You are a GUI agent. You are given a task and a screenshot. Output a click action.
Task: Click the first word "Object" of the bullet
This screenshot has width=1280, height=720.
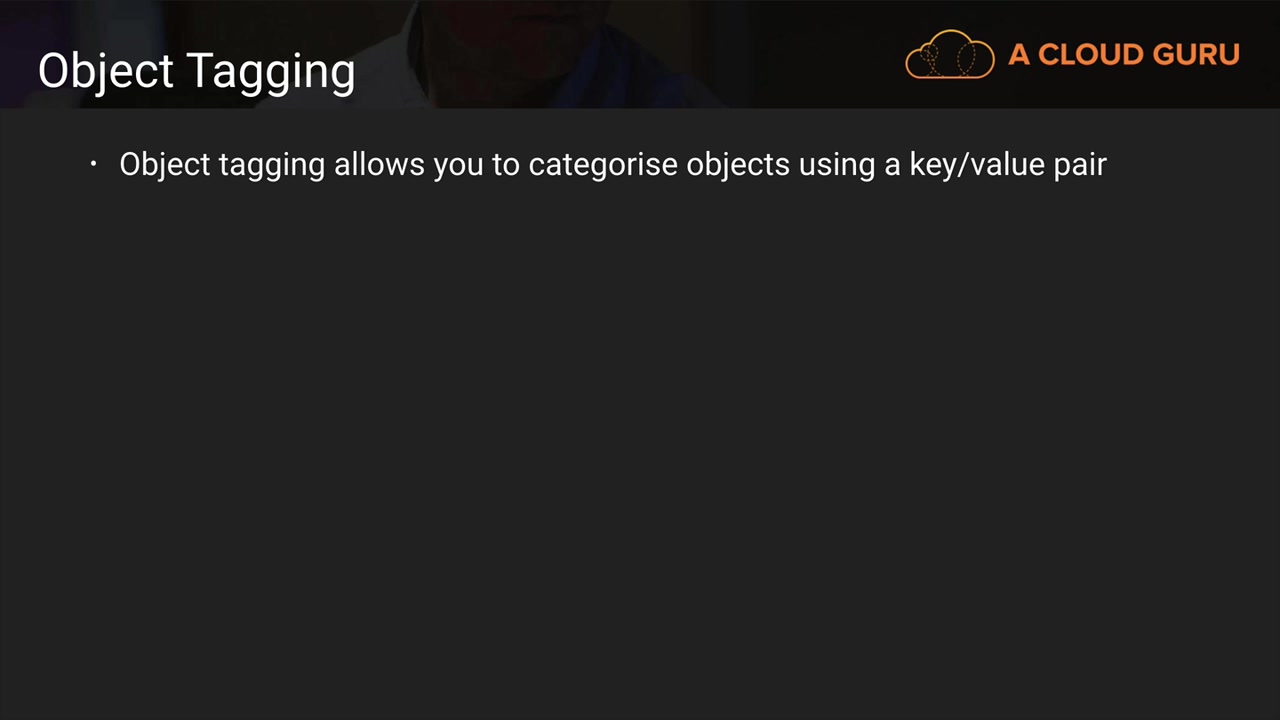[164, 164]
